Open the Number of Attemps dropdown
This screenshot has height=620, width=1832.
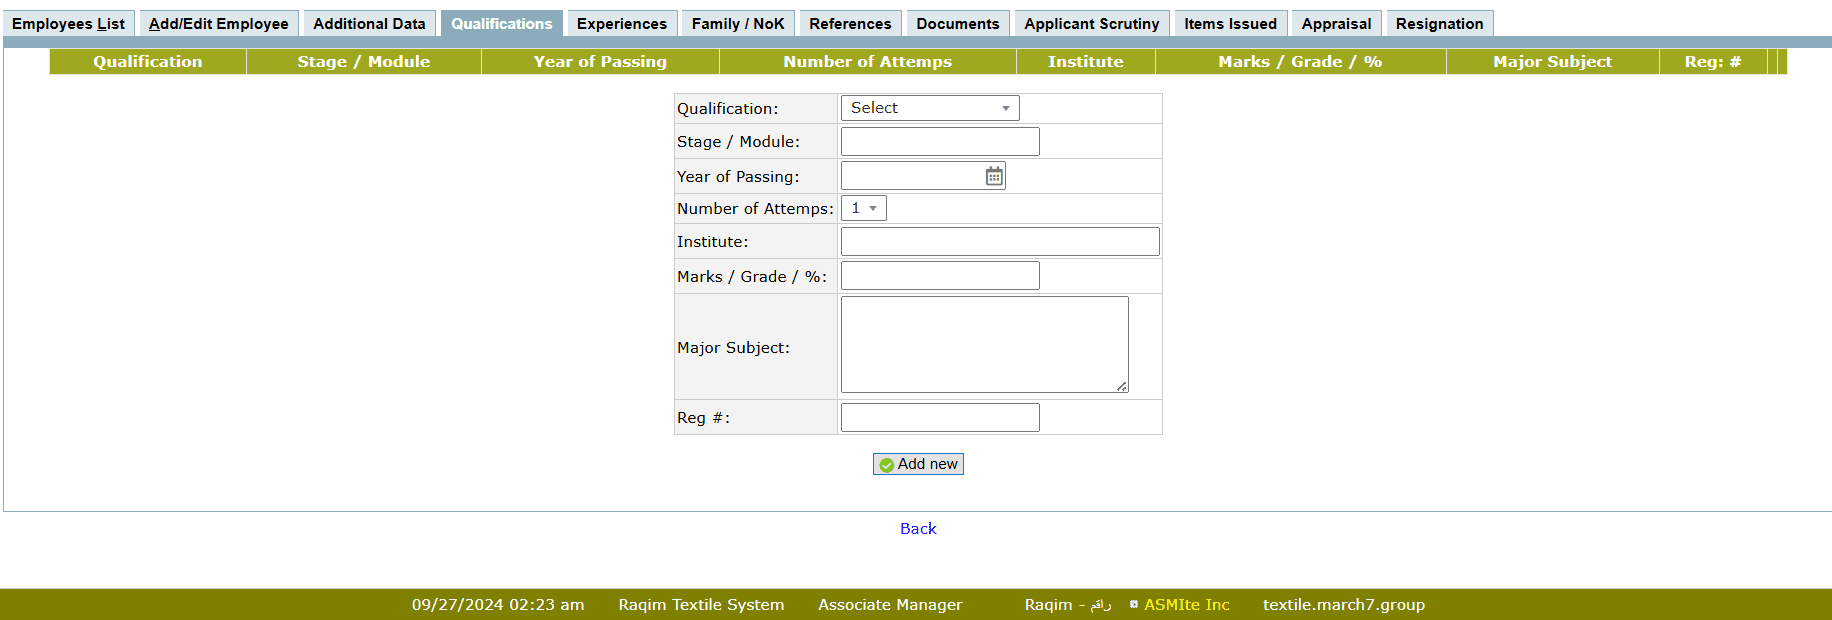point(864,208)
